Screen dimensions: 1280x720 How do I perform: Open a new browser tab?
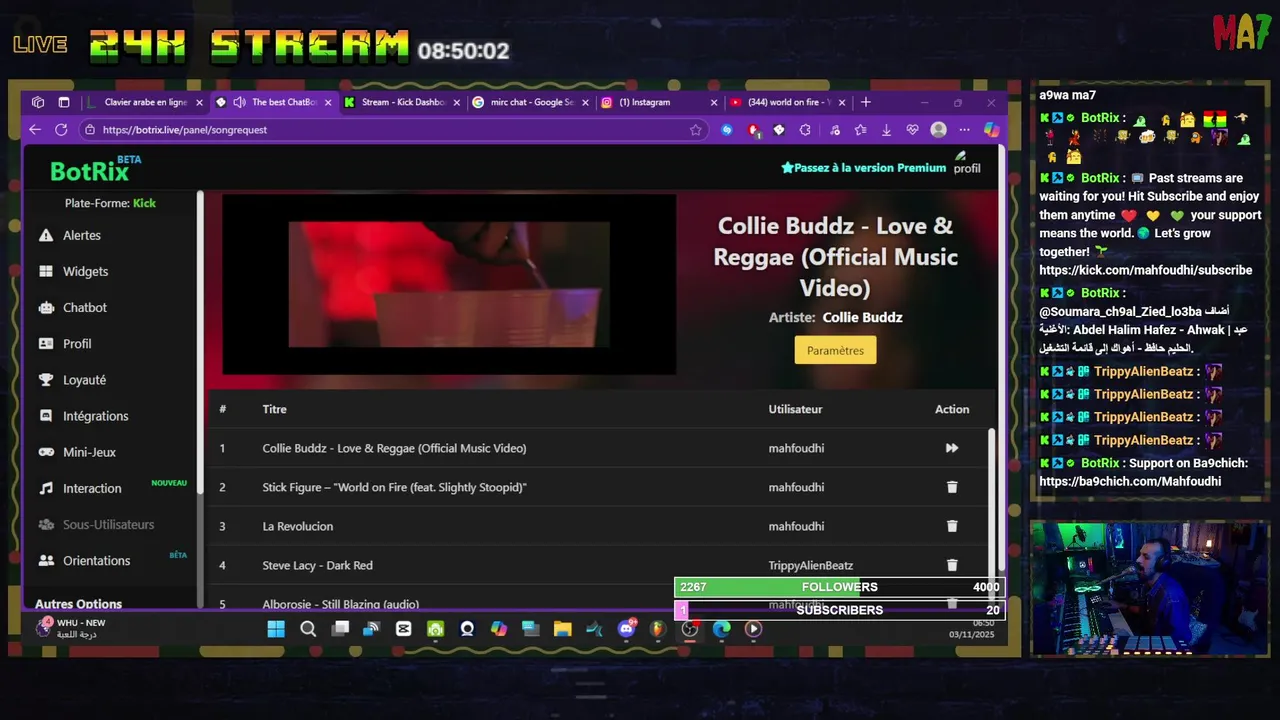click(866, 102)
